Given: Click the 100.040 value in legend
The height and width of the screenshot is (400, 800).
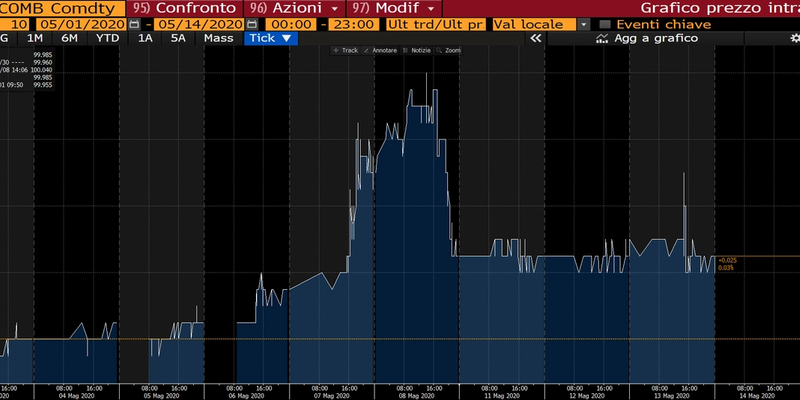Looking at the screenshot, I should coord(41,70).
